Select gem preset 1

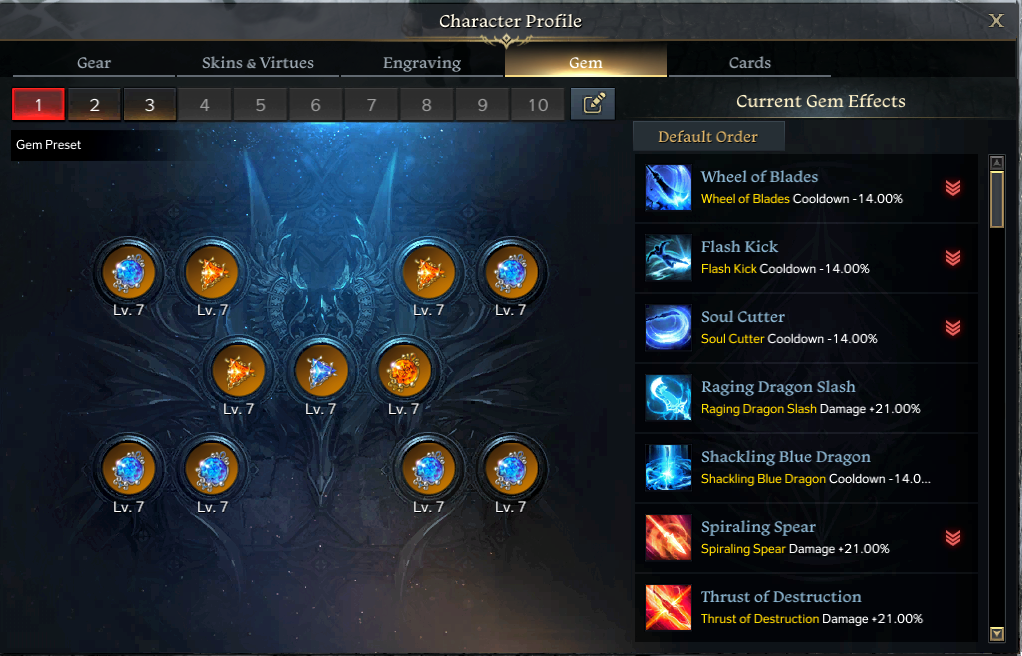(38, 104)
